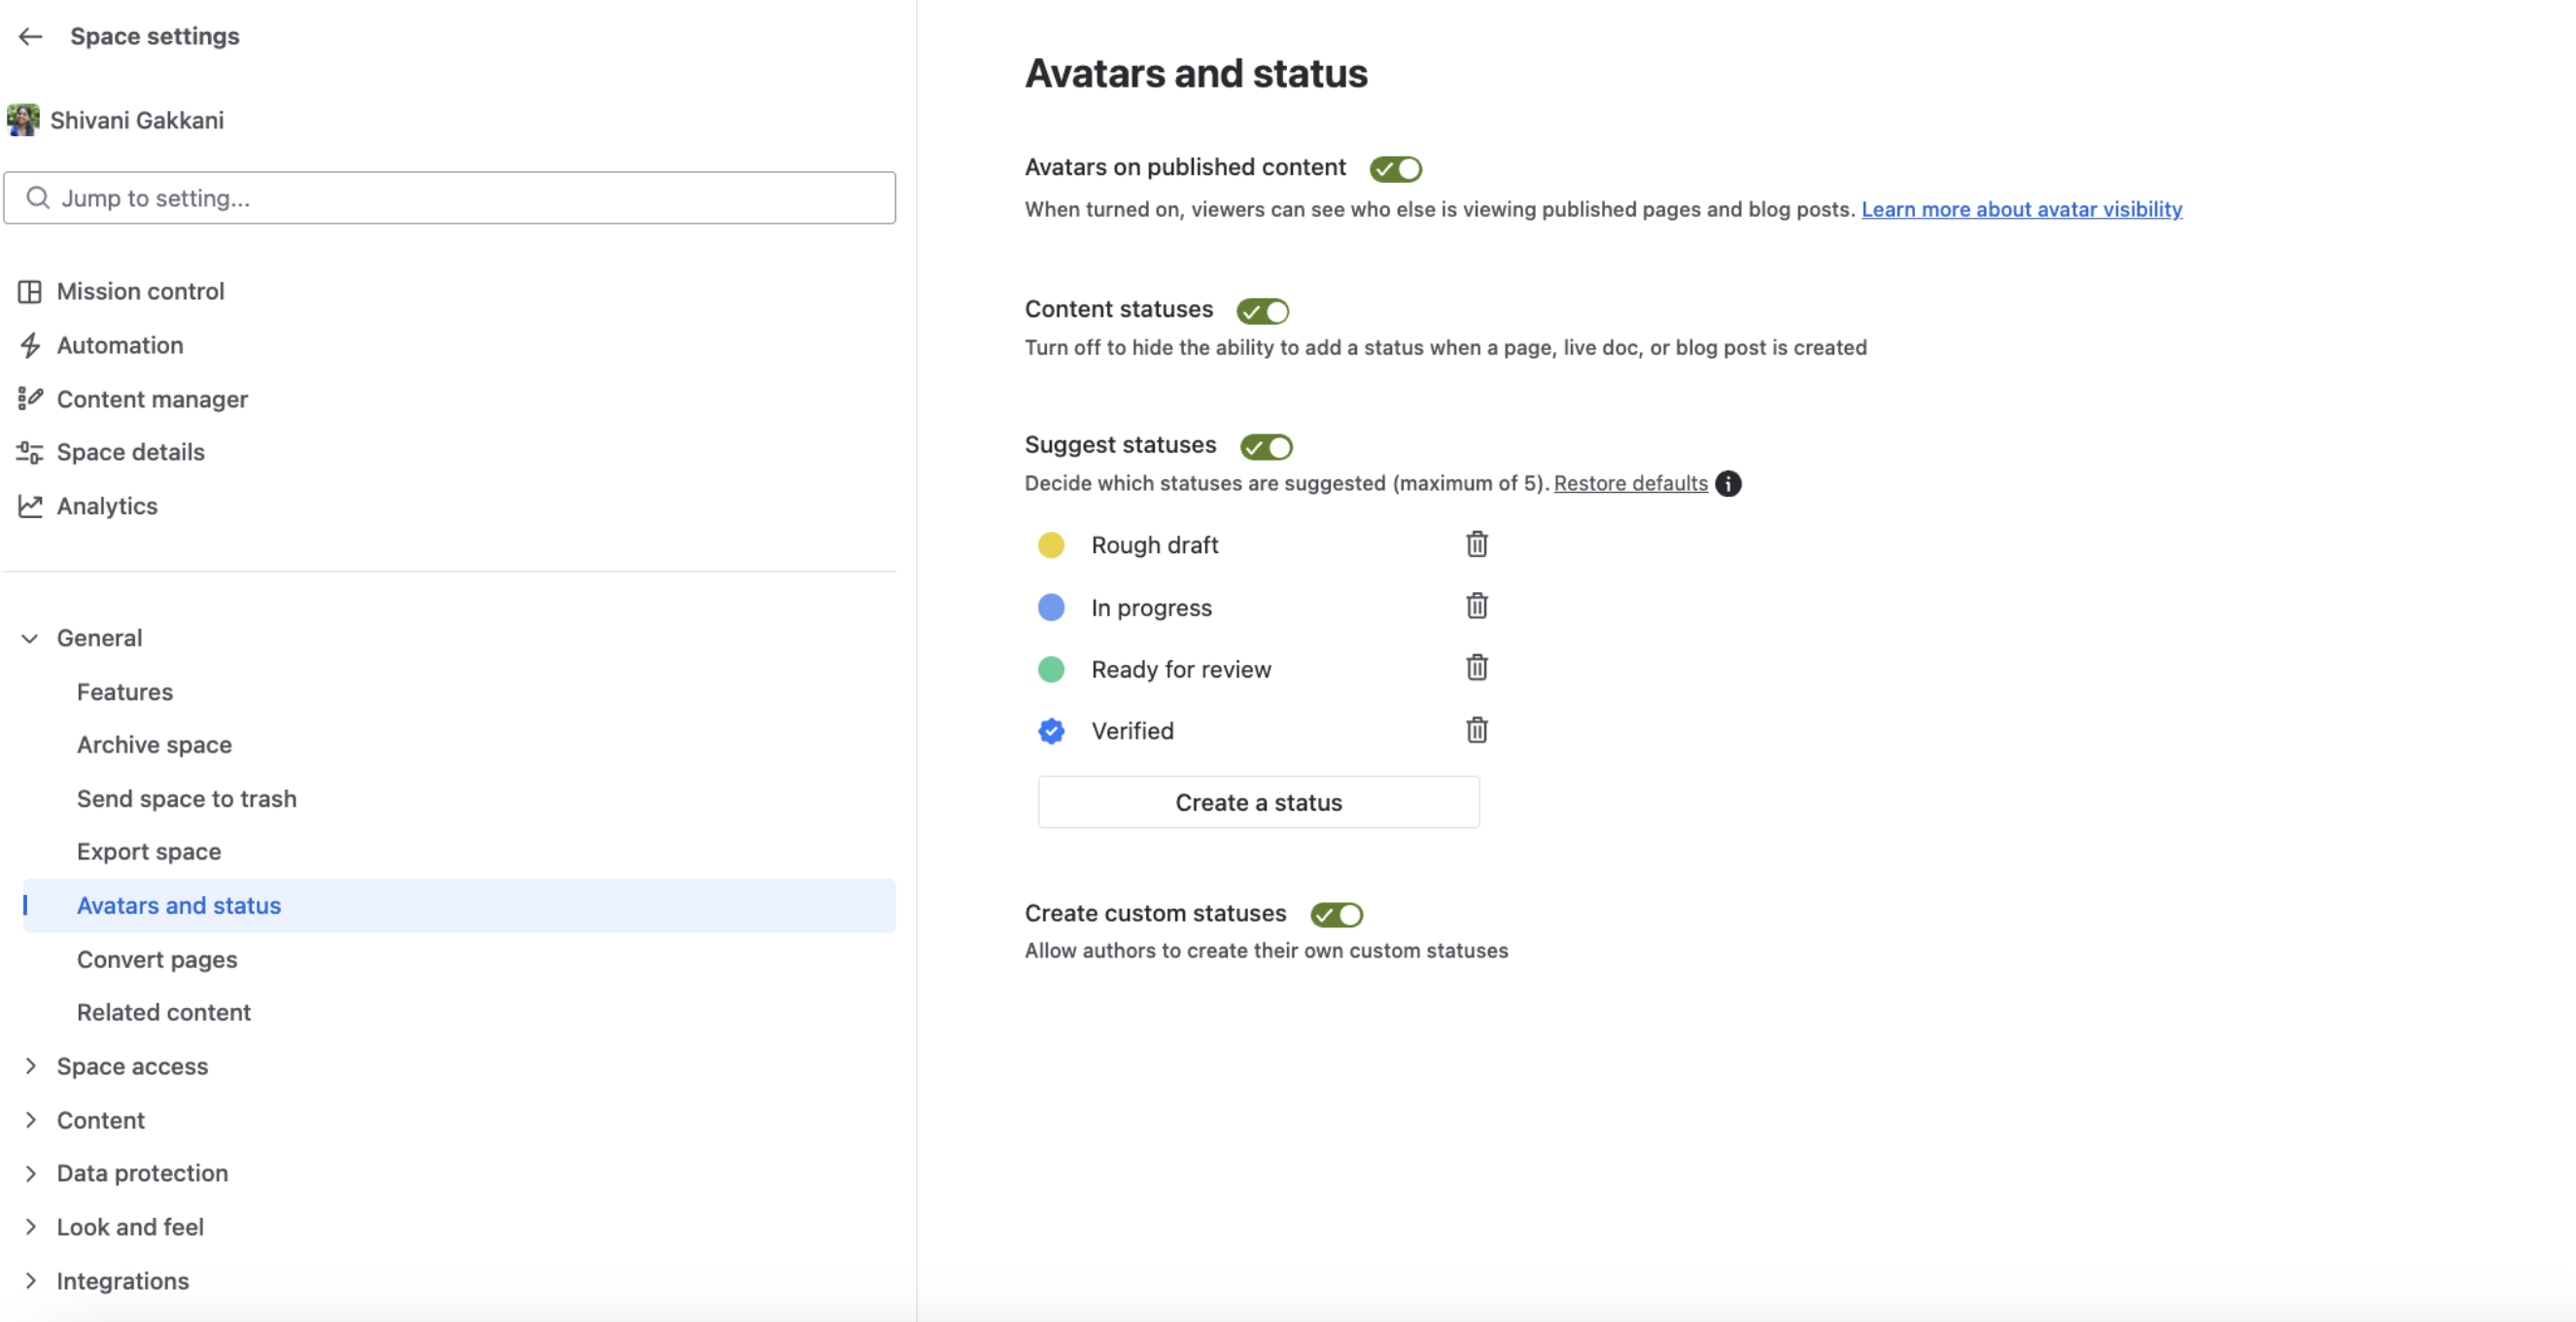
Task: Turn off Content statuses
Action: (x=1262, y=311)
